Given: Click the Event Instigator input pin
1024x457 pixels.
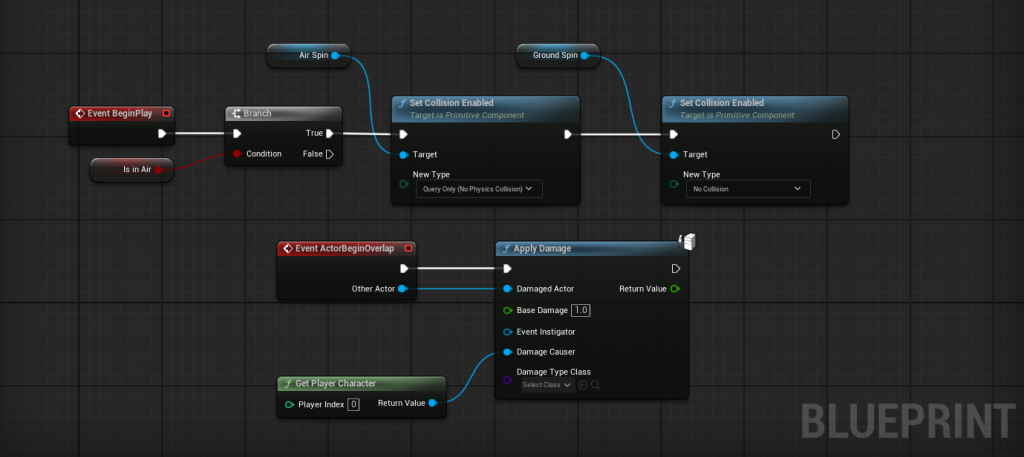Looking at the screenshot, I should click(507, 331).
